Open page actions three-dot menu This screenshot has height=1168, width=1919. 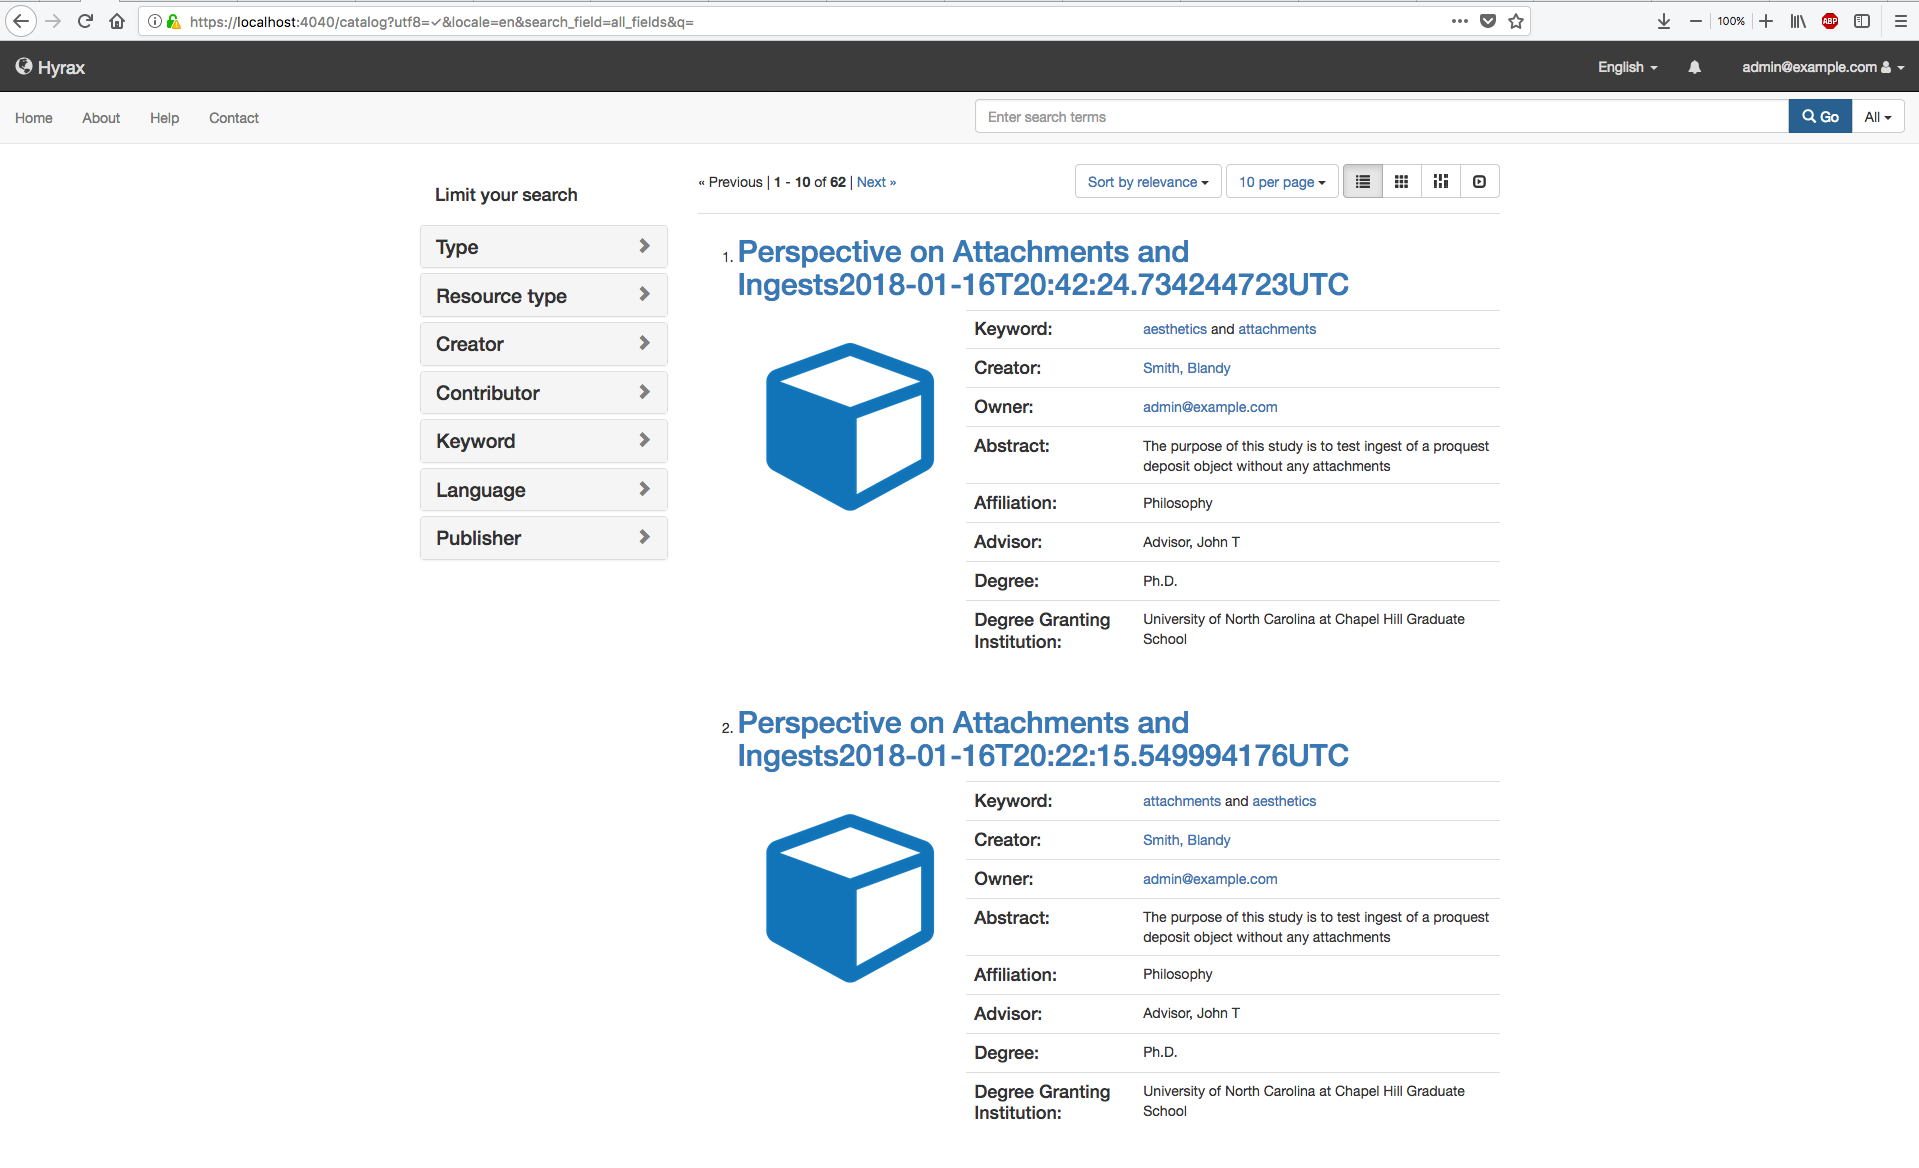(x=1460, y=21)
